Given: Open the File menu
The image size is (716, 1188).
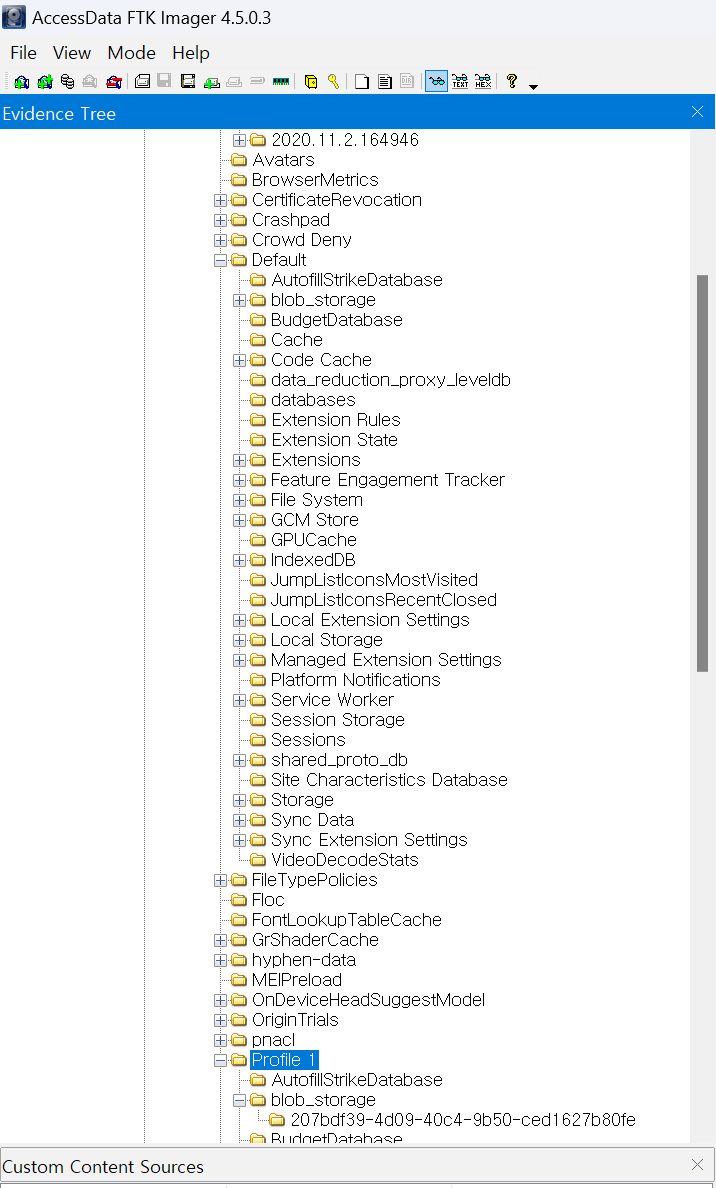Looking at the screenshot, I should pyautogui.click(x=23, y=53).
